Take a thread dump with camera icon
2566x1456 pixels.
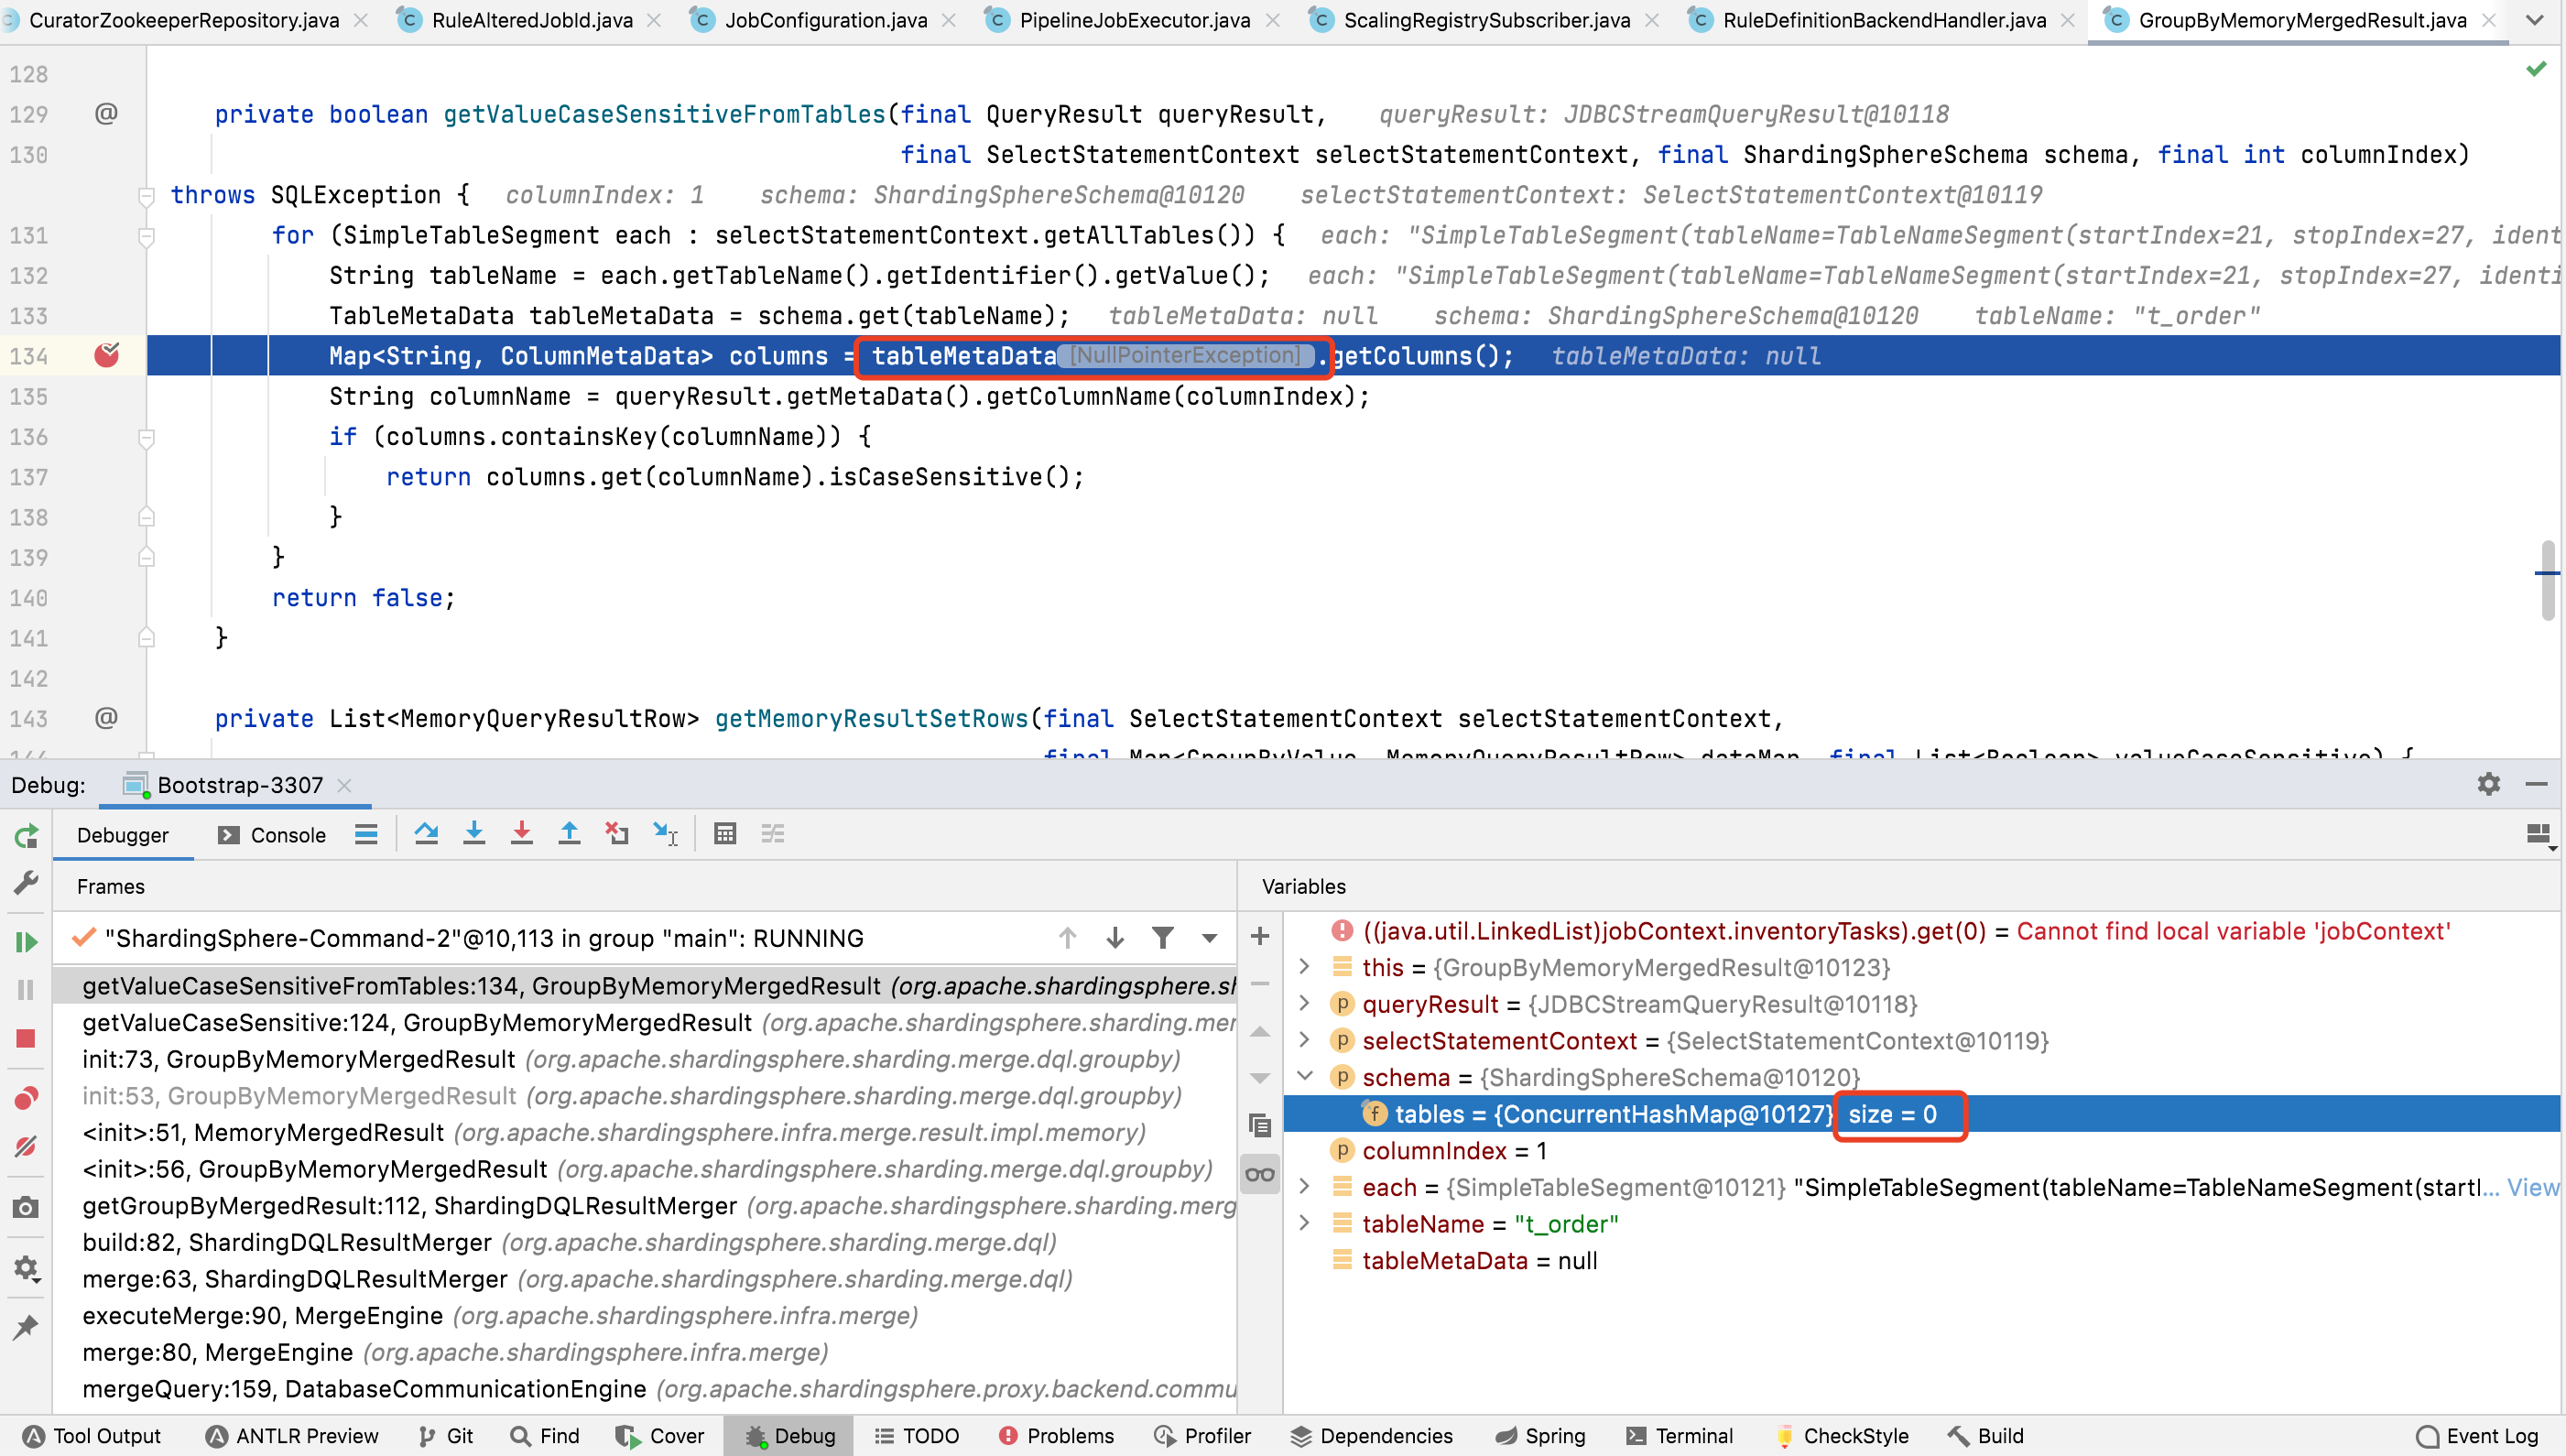pyautogui.click(x=25, y=1207)
